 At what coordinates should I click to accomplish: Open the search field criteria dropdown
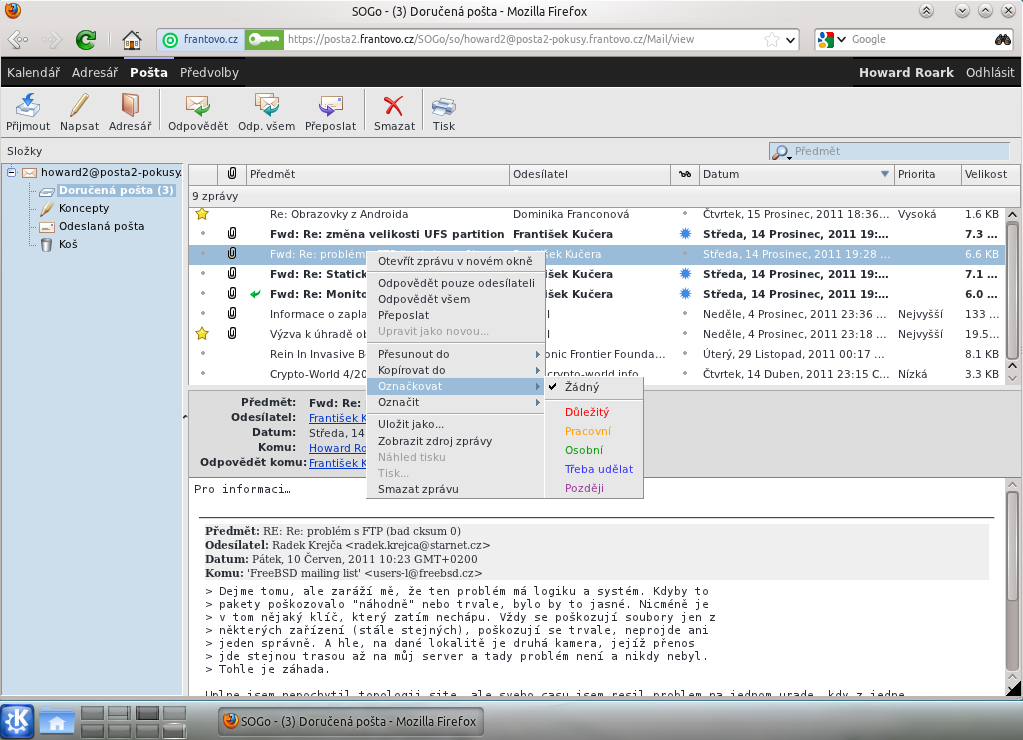pos(783,153)
